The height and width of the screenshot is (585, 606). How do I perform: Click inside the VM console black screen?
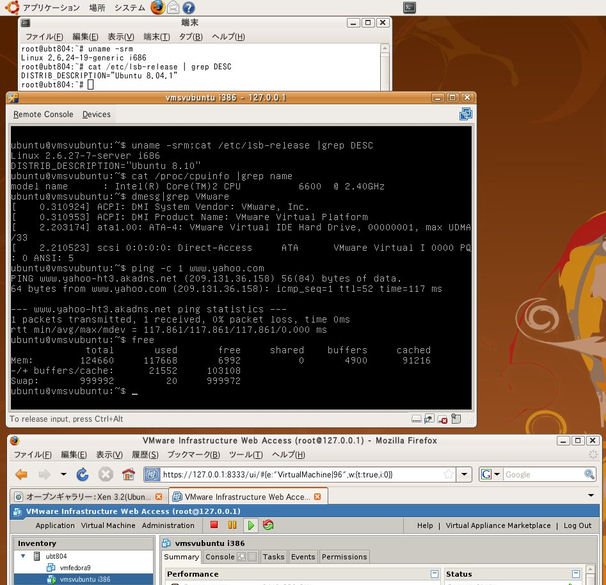pyautogui.click(x=241, y=267)
